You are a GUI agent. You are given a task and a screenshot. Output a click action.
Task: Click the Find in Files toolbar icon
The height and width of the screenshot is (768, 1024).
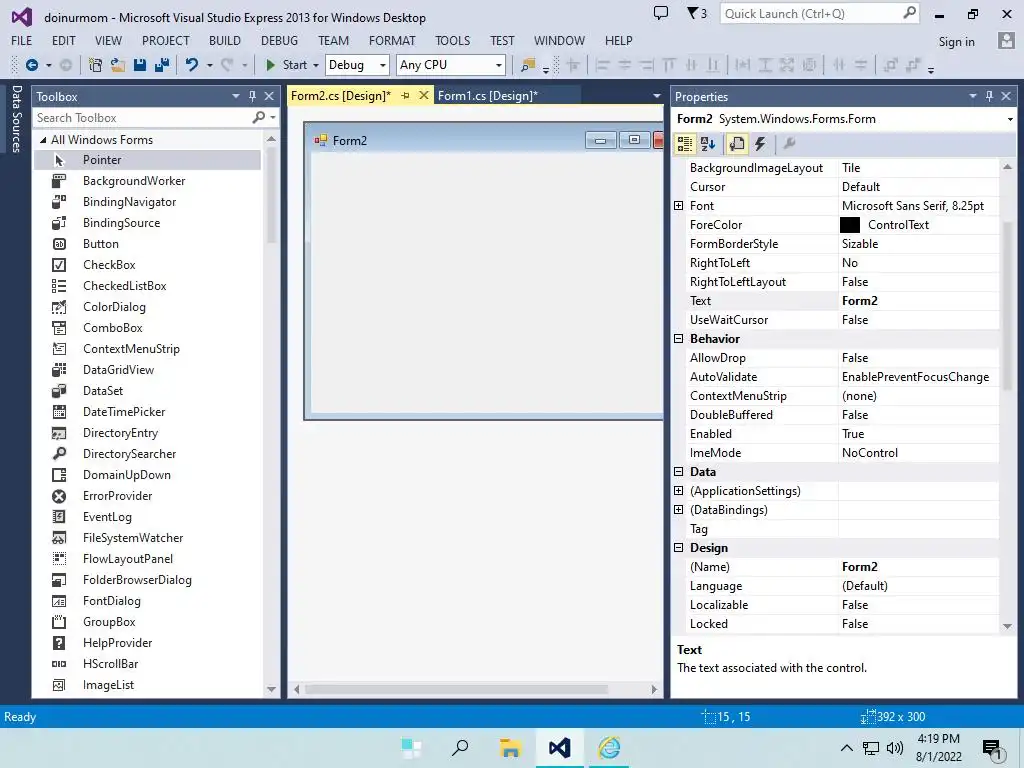[x=528, y=65]
